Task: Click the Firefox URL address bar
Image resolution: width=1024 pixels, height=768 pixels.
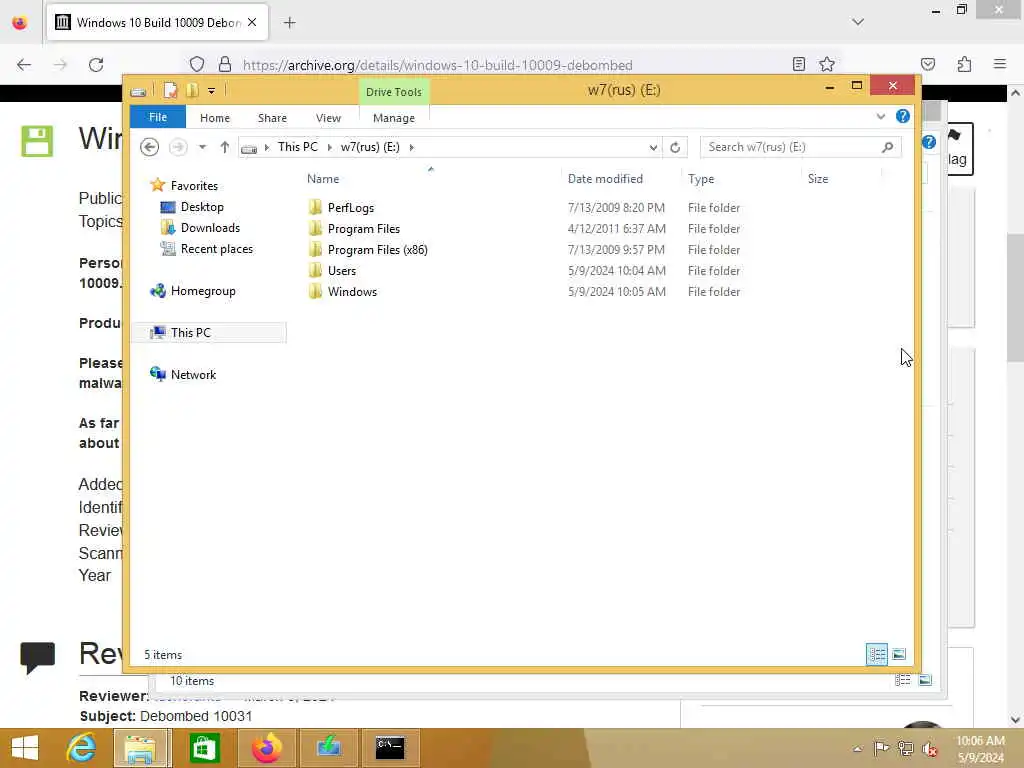Action: 438,65
